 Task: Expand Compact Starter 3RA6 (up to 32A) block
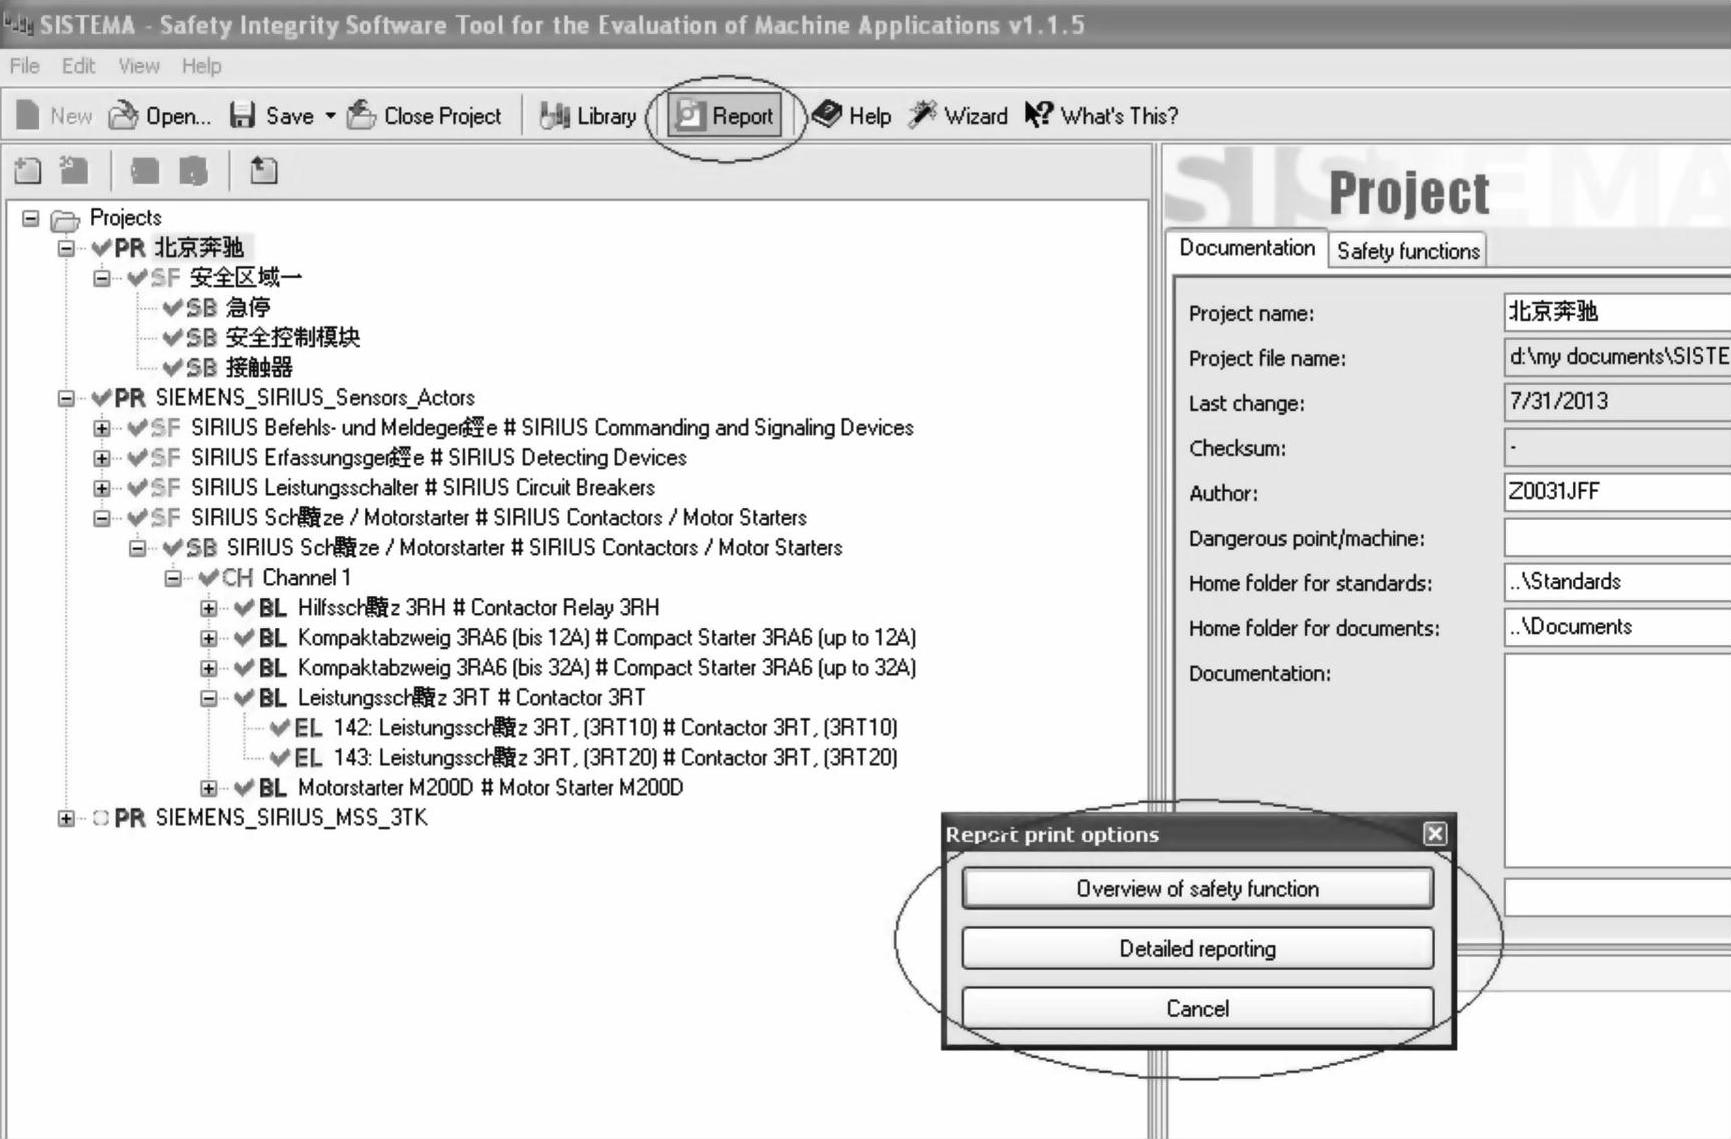tap(208, 668)
